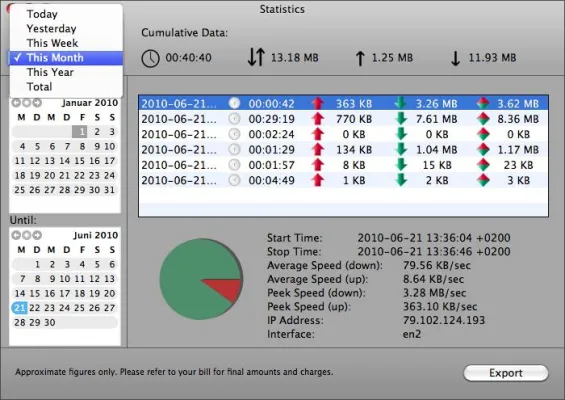The width and height of the screenshot is (565, 400).
Task: Select the checked This Month entry
Action: pyautogui.click(x=66, y=58)
